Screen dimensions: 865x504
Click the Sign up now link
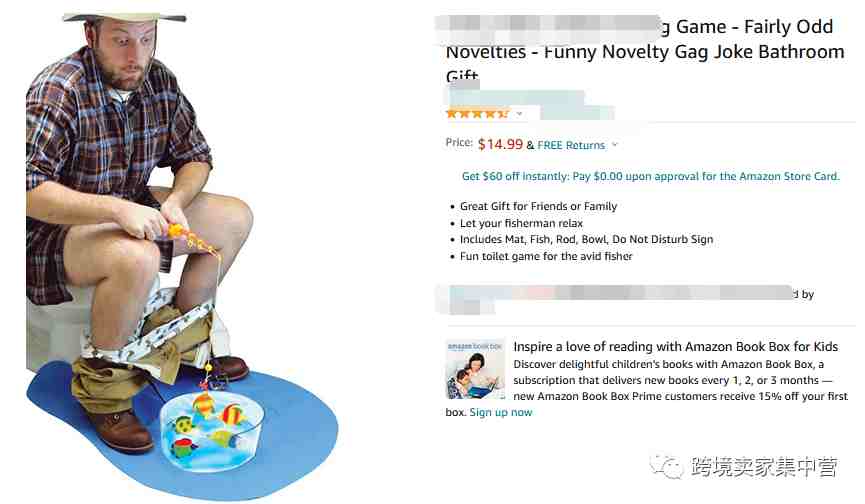pos(501,412)
